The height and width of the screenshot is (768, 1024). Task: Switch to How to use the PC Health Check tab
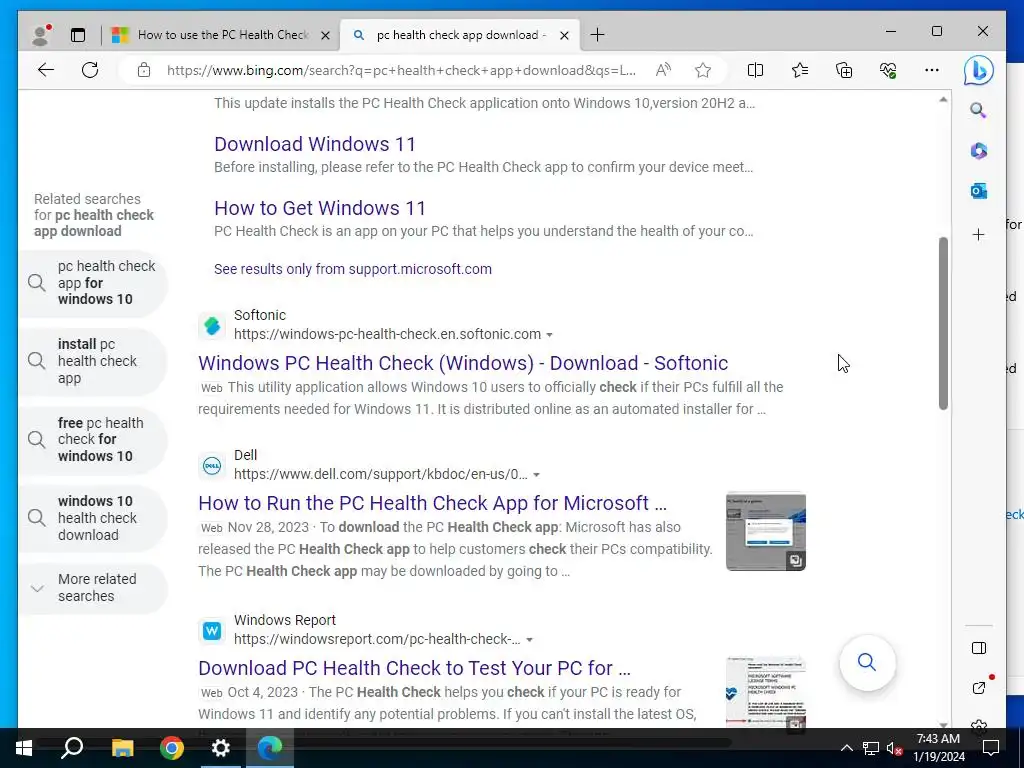click(x=222, y=35)
